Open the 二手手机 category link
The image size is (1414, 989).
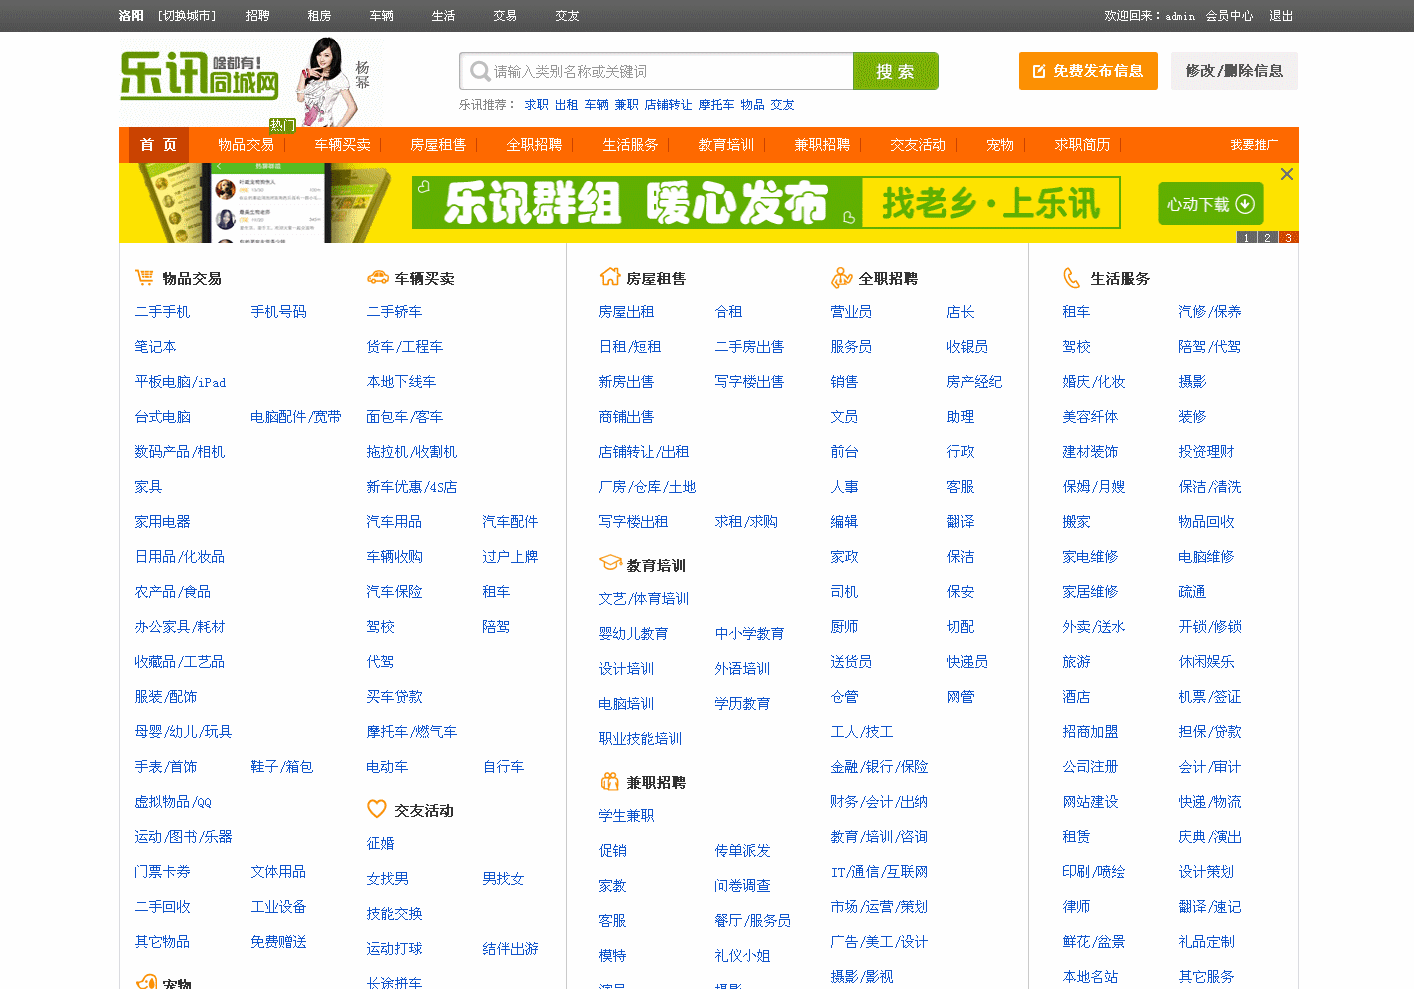162,312
